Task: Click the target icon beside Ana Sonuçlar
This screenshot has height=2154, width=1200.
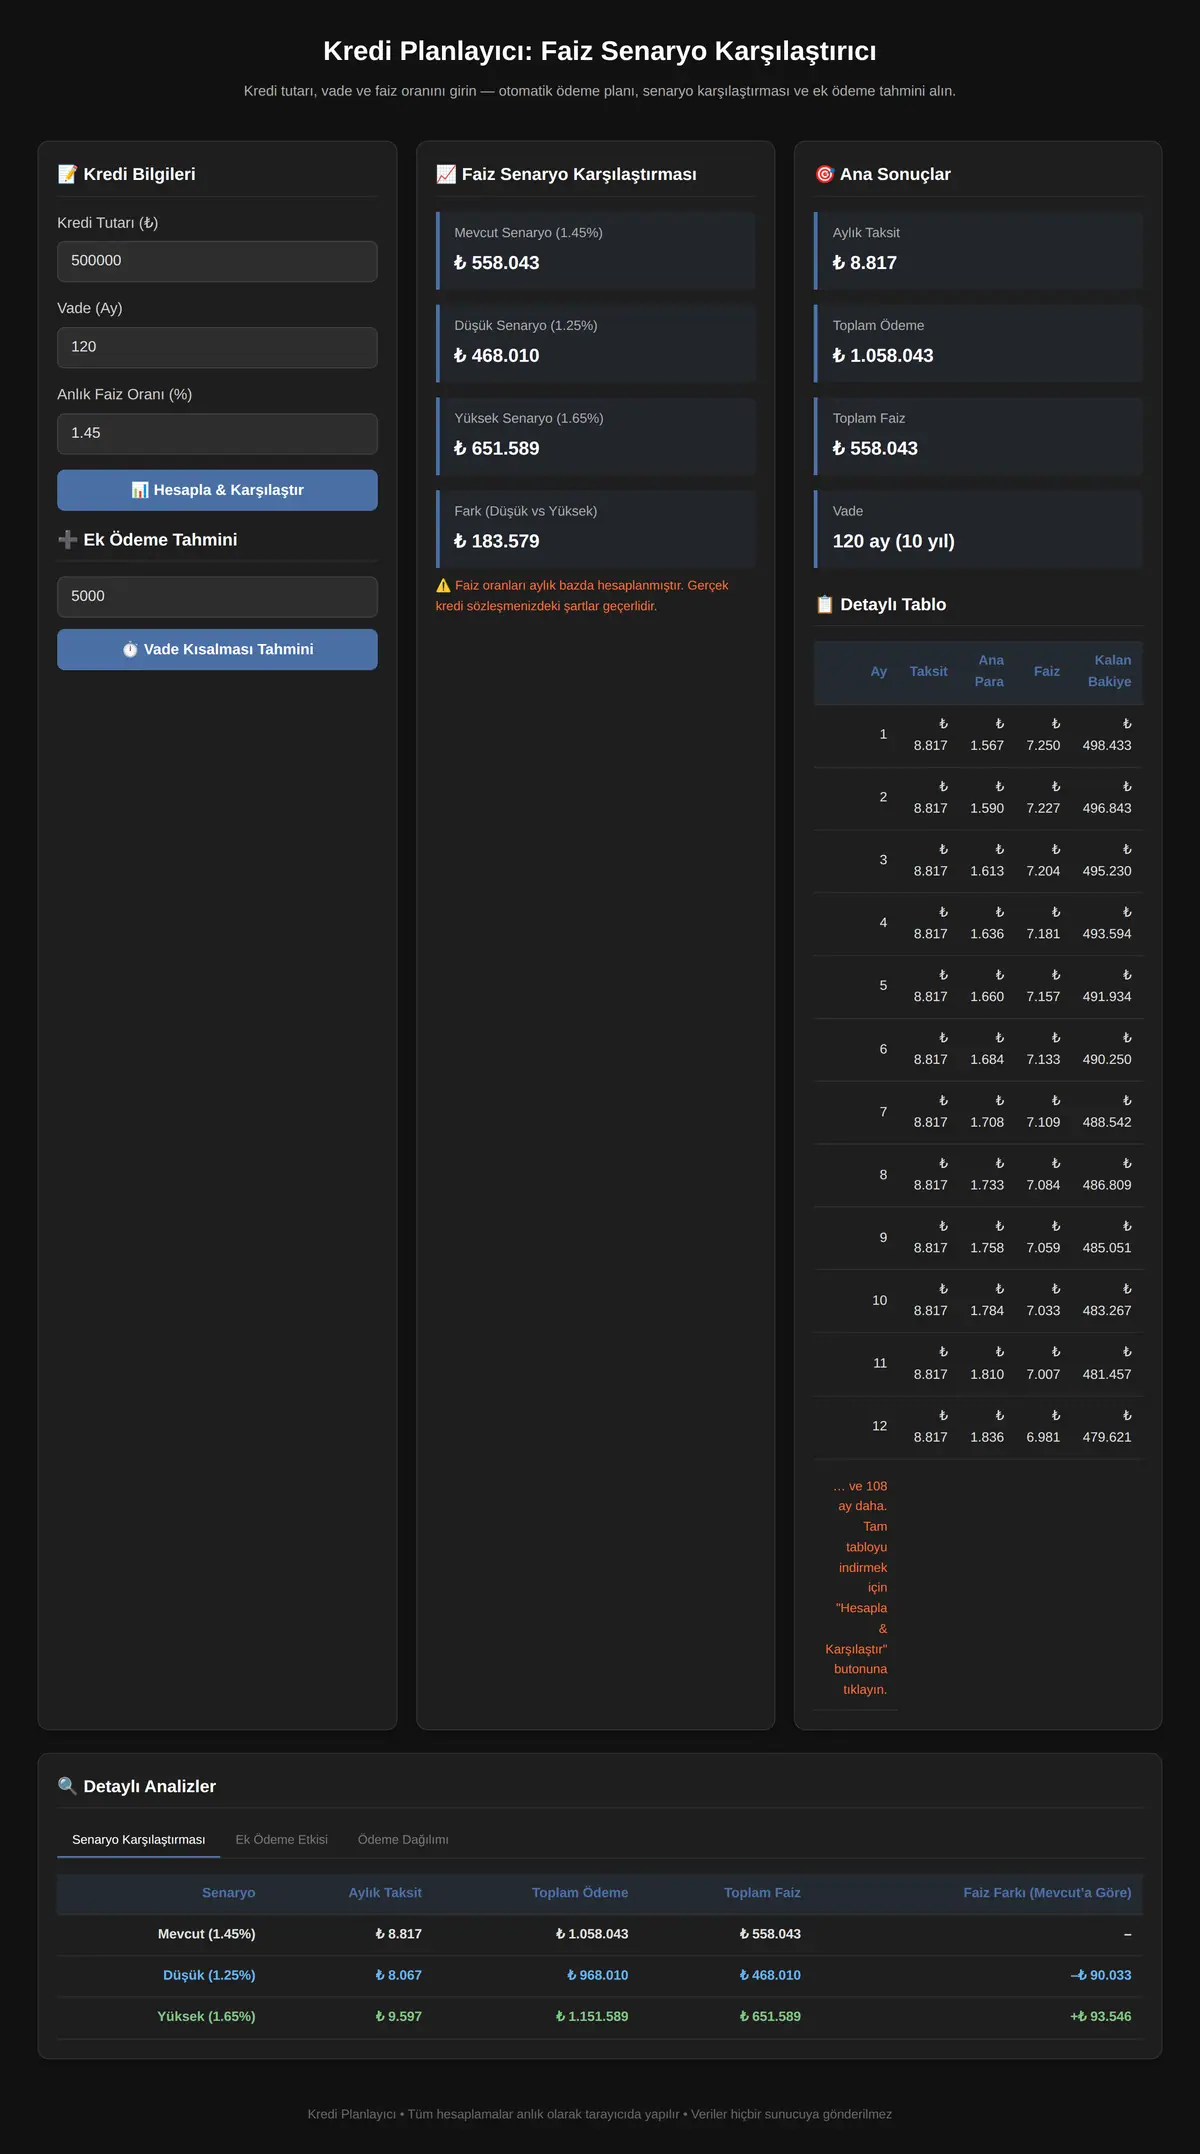Action: click(x=824, y=174)
